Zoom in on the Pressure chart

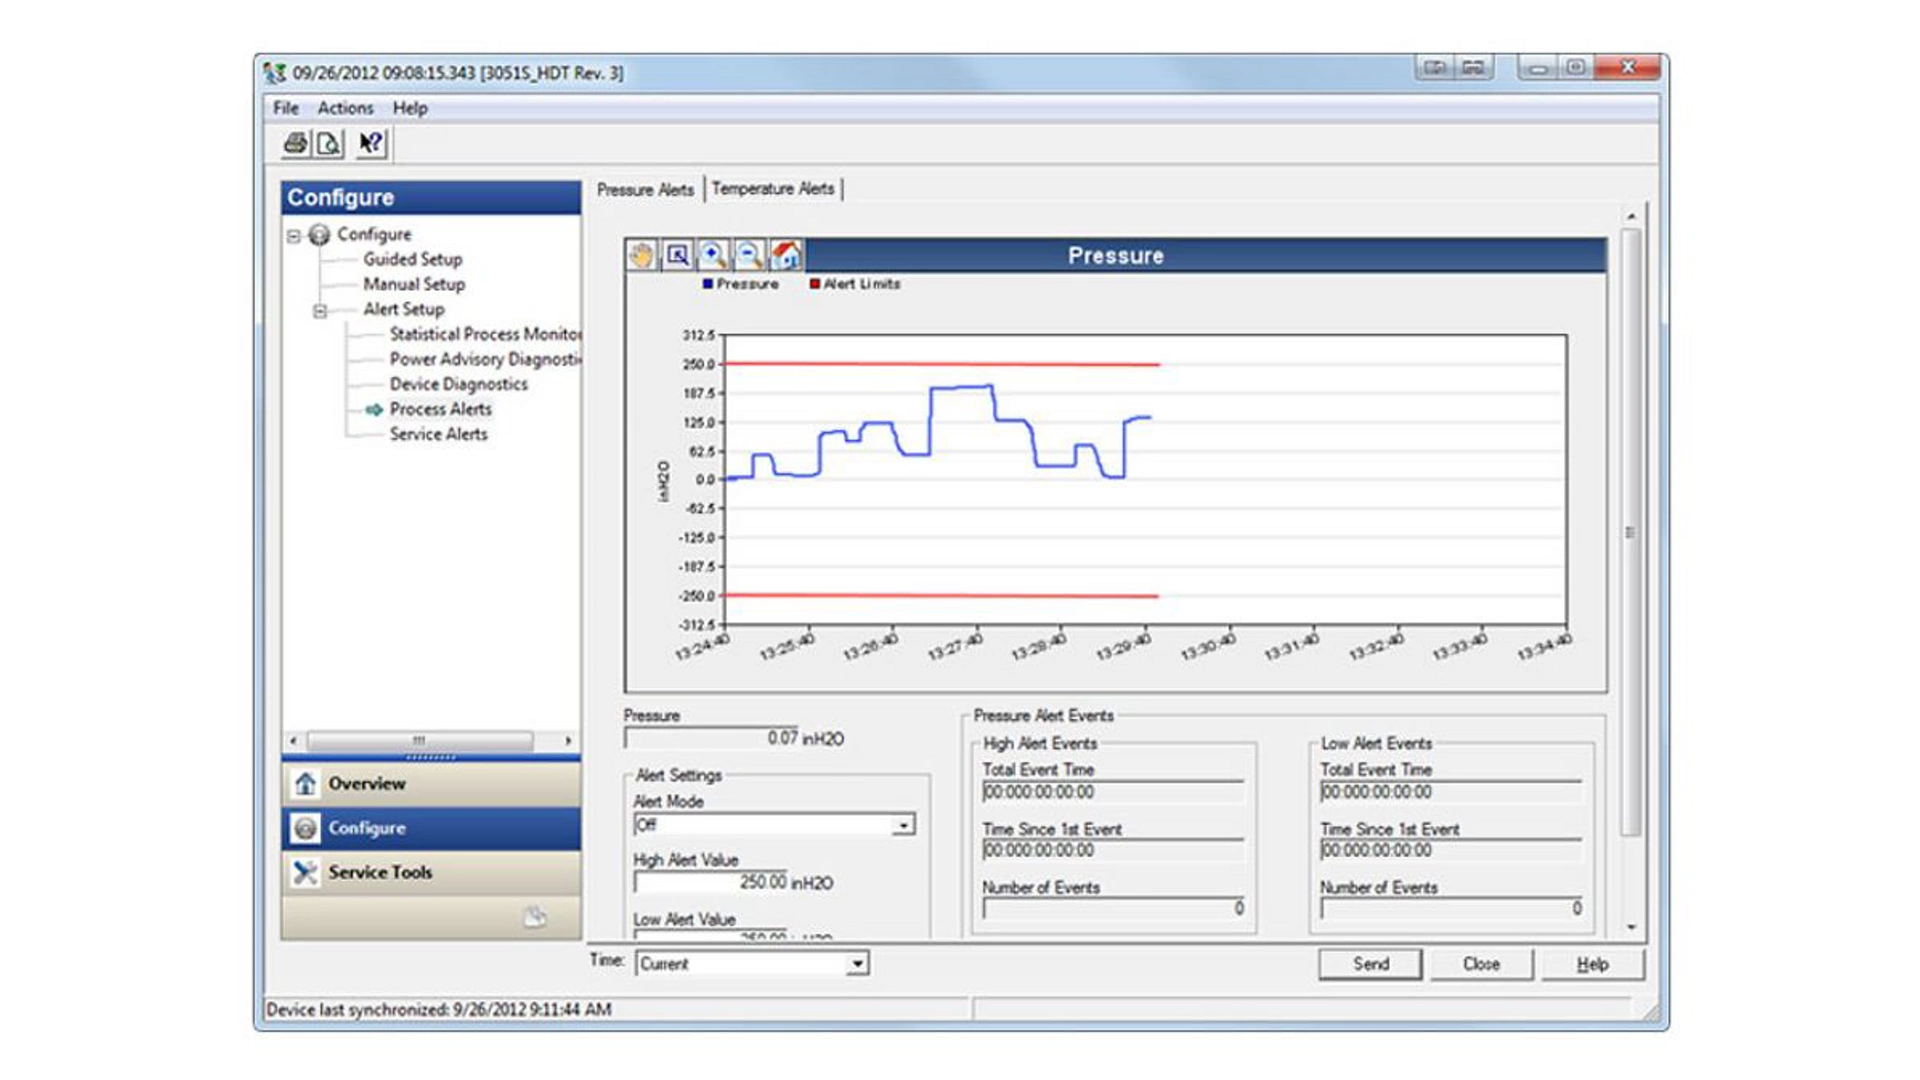tap(713, 256)
